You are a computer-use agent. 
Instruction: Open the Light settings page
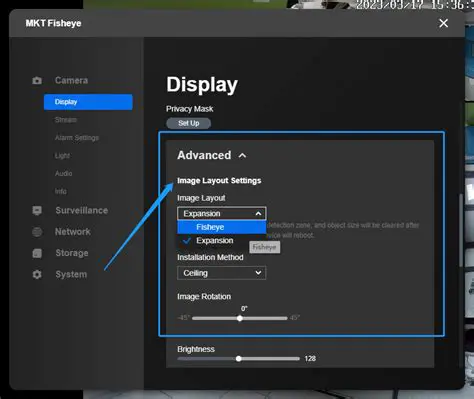click(62, 156)
